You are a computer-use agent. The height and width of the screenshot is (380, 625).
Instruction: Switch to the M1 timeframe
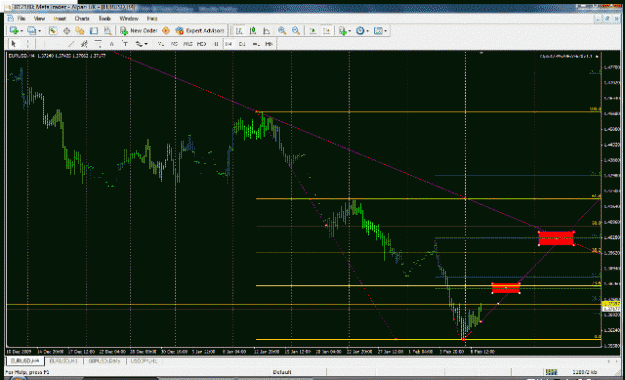tap(161, 43)
